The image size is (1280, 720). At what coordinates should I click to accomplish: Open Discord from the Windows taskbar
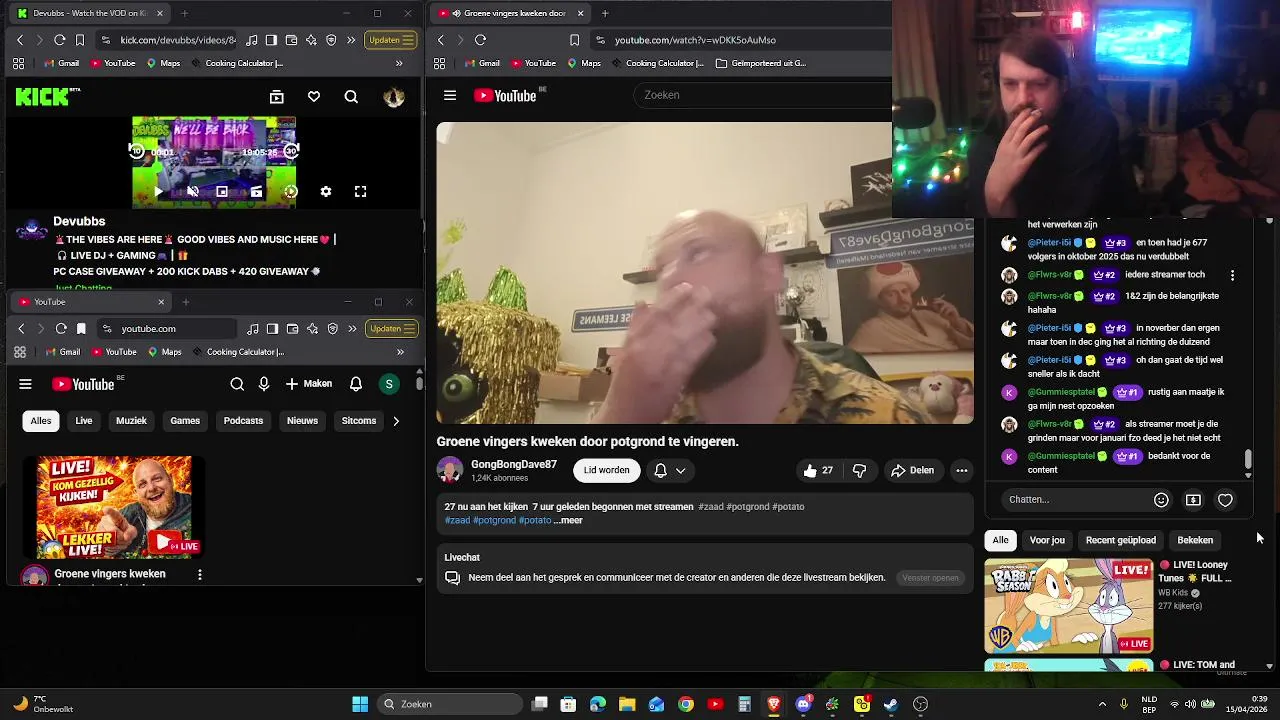click(x=803, y=704)
